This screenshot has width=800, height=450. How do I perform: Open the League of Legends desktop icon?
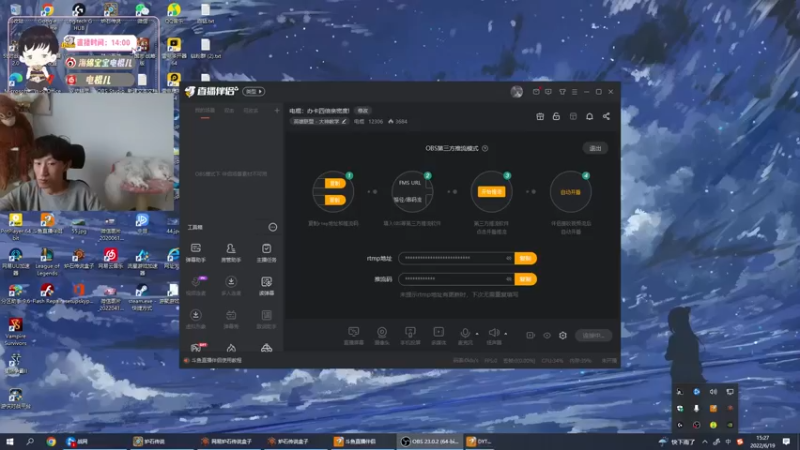pyautogui.click(x=47, y=261)
